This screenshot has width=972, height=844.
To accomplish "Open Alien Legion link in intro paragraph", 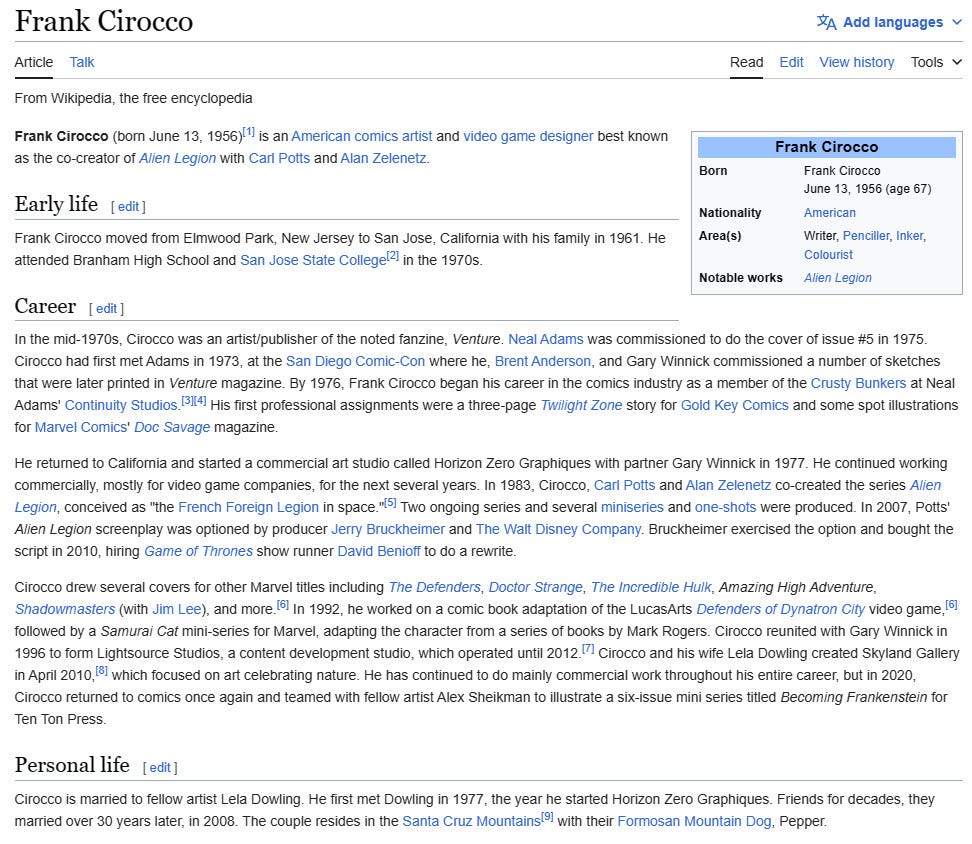I will 177,158.
